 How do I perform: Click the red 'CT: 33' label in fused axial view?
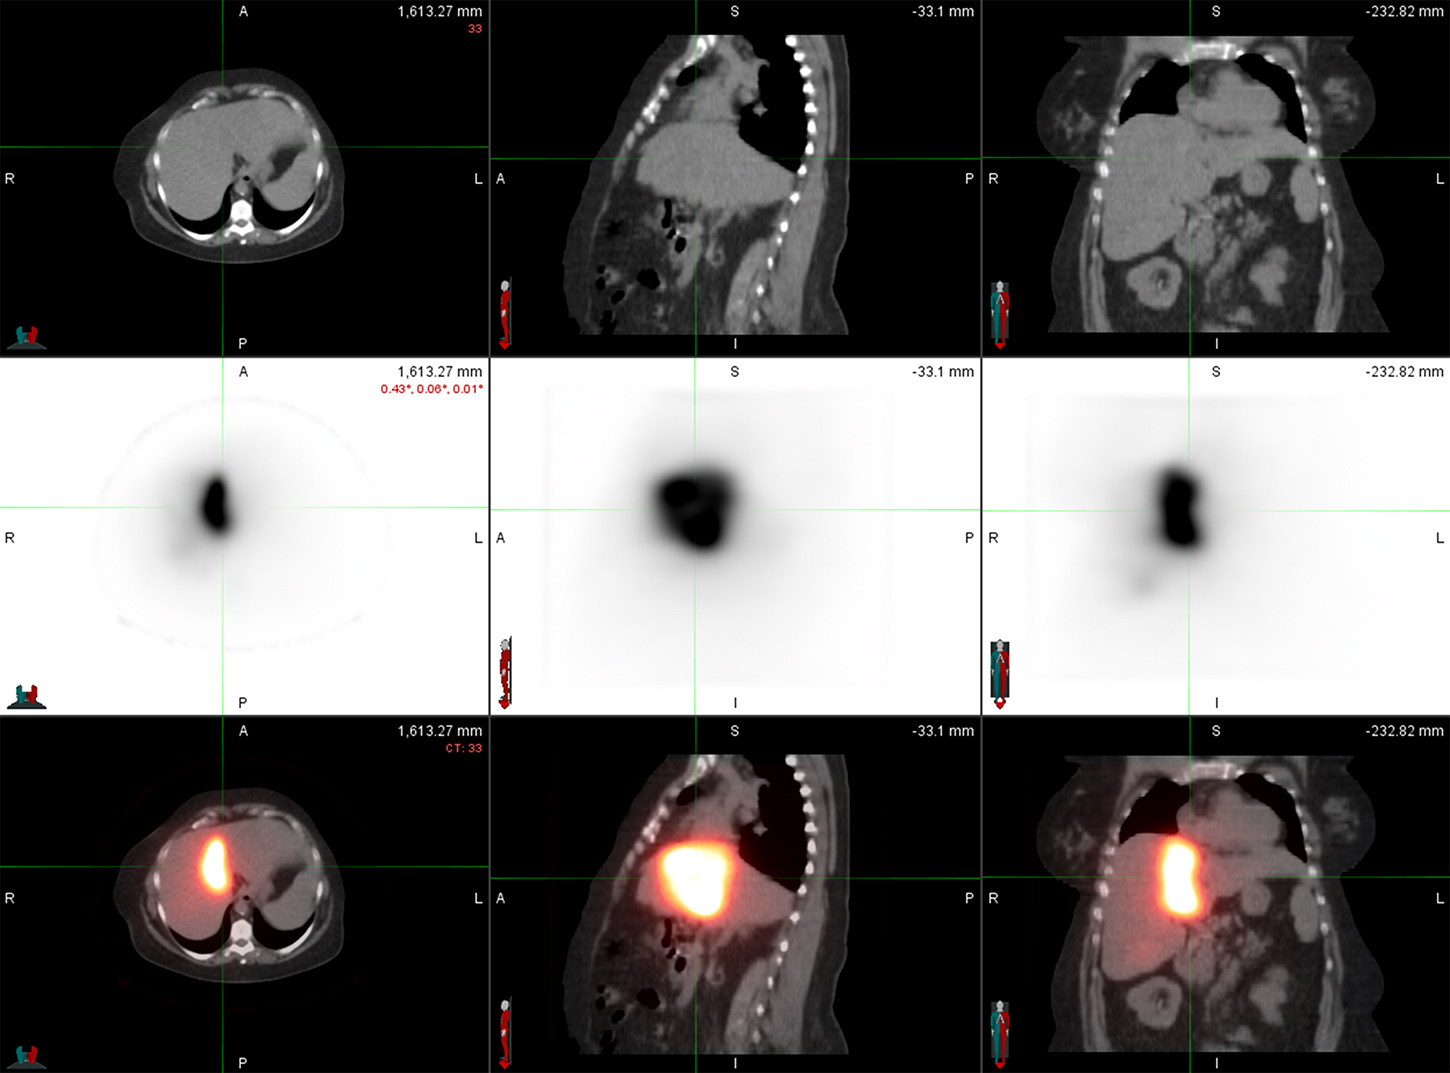click(462, 748)
